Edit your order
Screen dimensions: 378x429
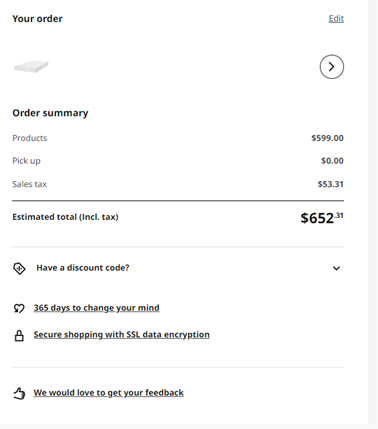coord(336,19)
